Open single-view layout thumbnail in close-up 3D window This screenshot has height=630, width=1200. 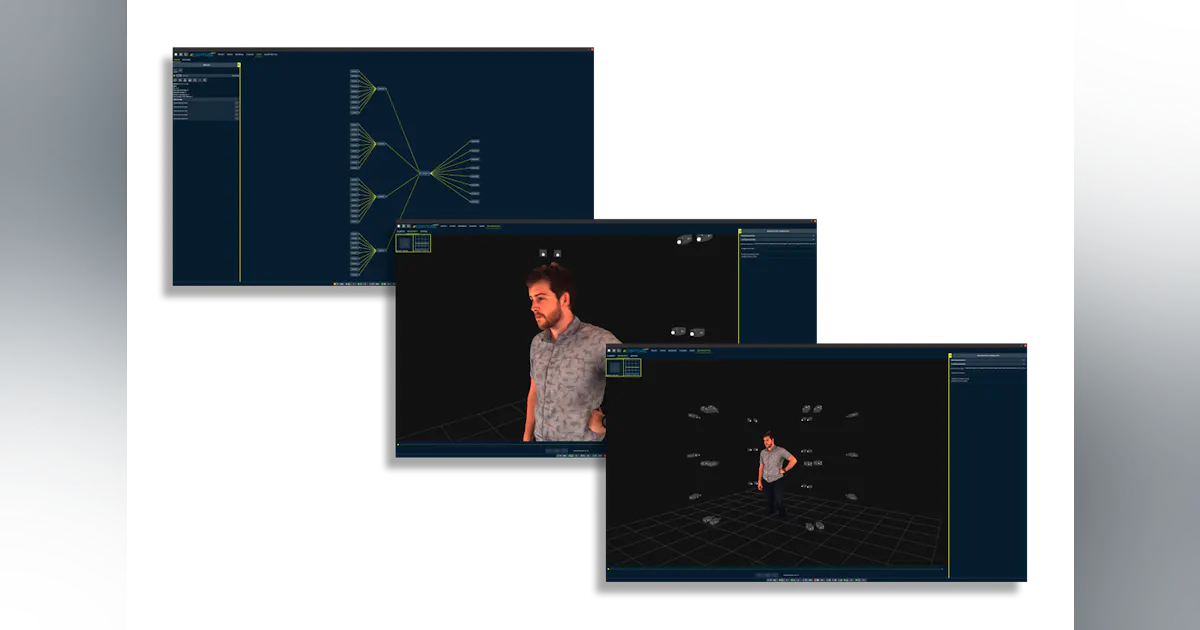[404, 242]
